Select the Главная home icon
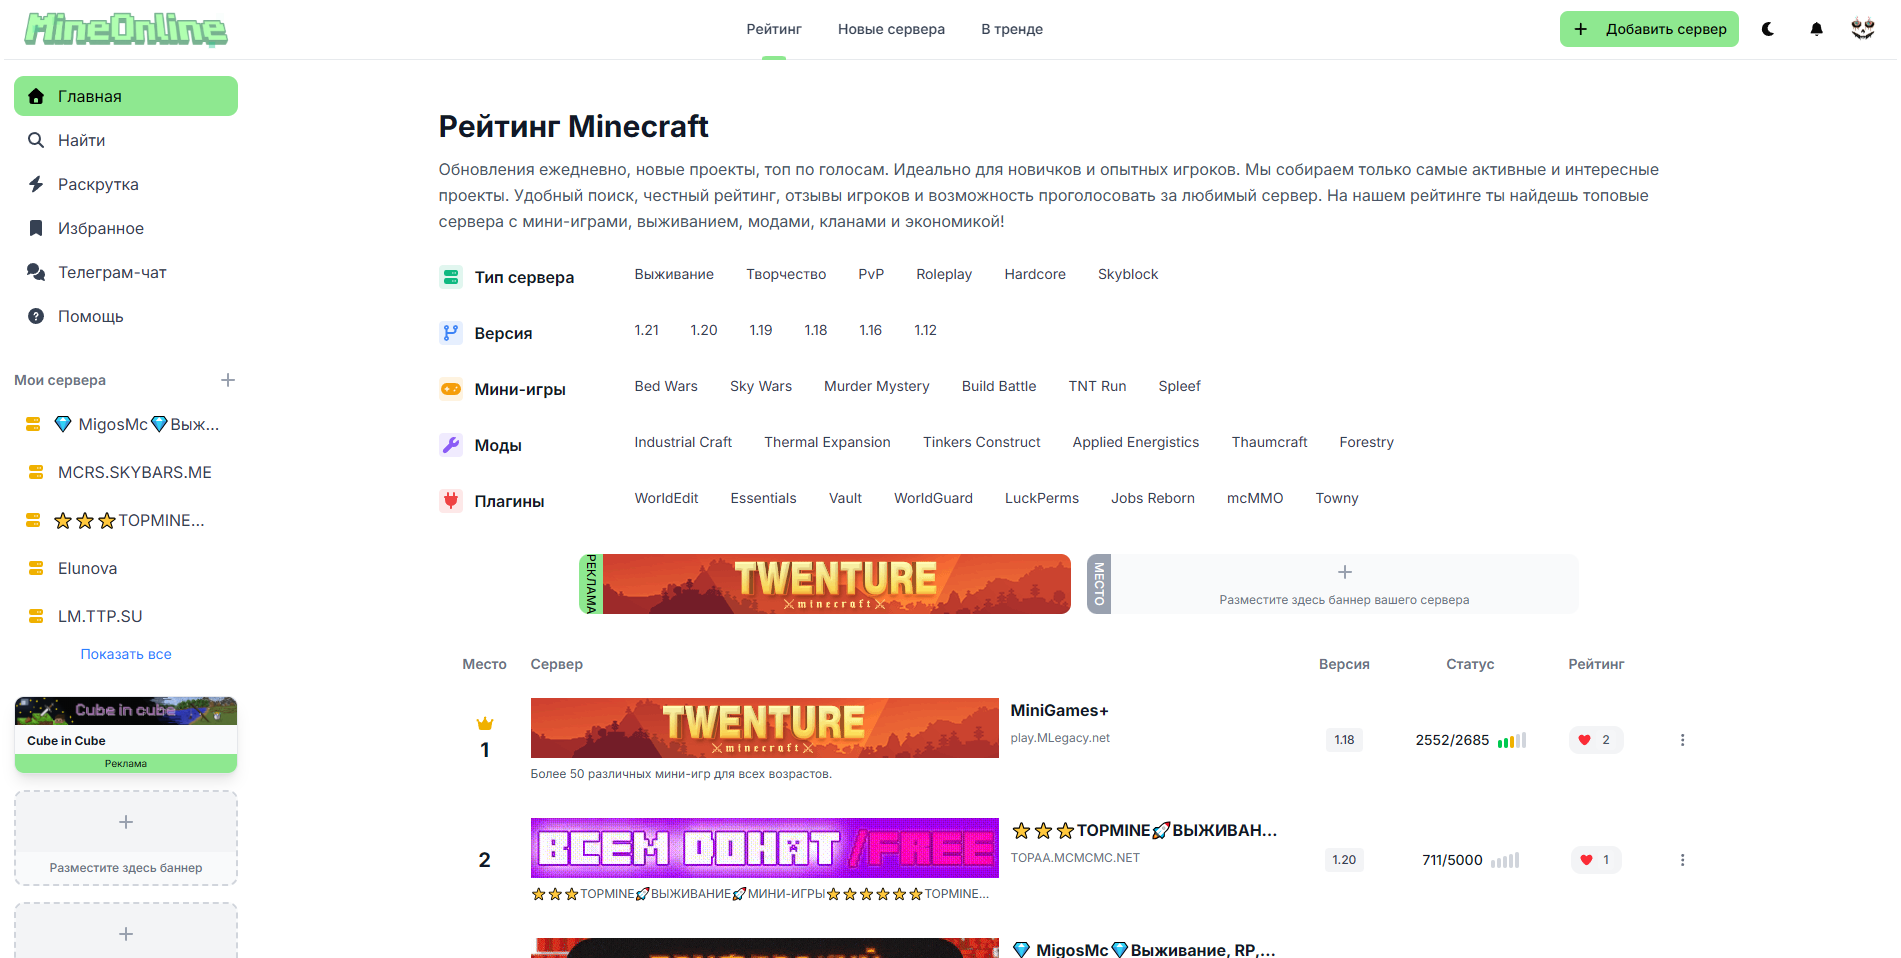 point(36,96)
